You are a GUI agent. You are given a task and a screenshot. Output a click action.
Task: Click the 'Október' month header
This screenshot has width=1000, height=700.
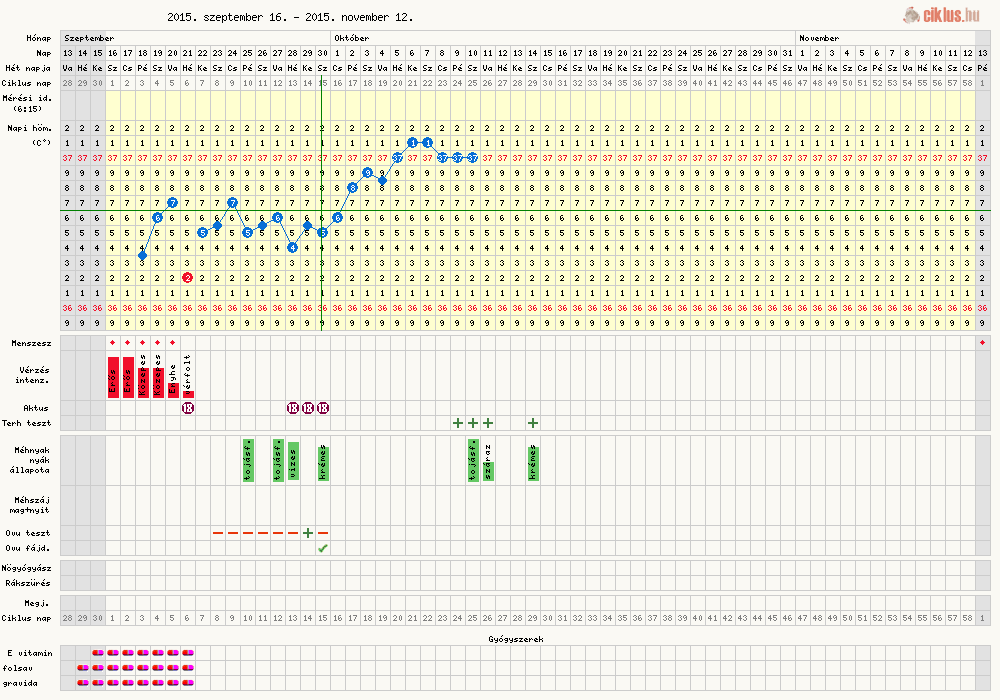pos(350,37)
